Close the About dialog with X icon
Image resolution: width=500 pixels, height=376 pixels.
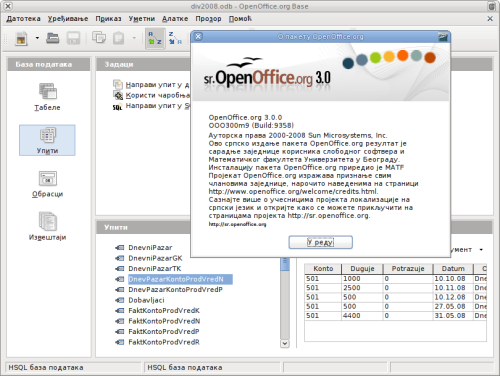(x=198, y=36)
